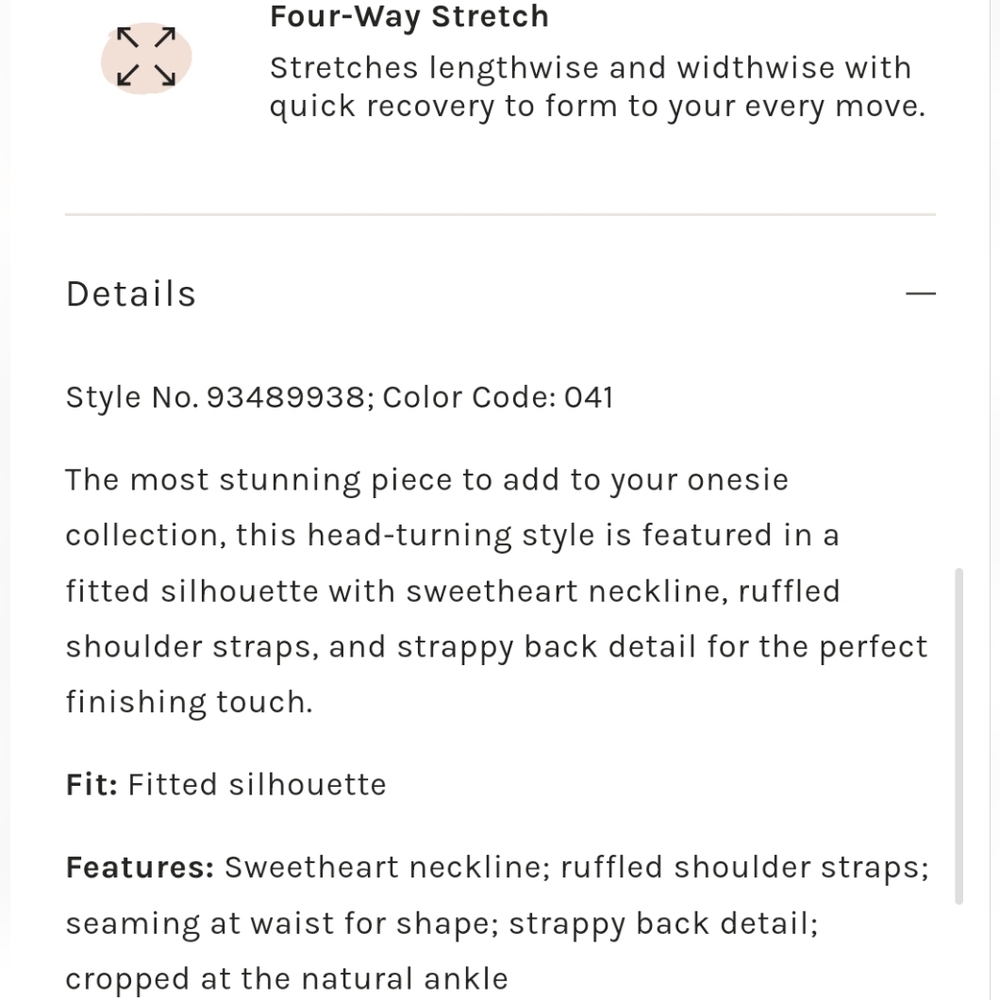This screenshot has width=1000, height=1000.
Task: Collapse the Details section with minus icon
Action: 920,294
